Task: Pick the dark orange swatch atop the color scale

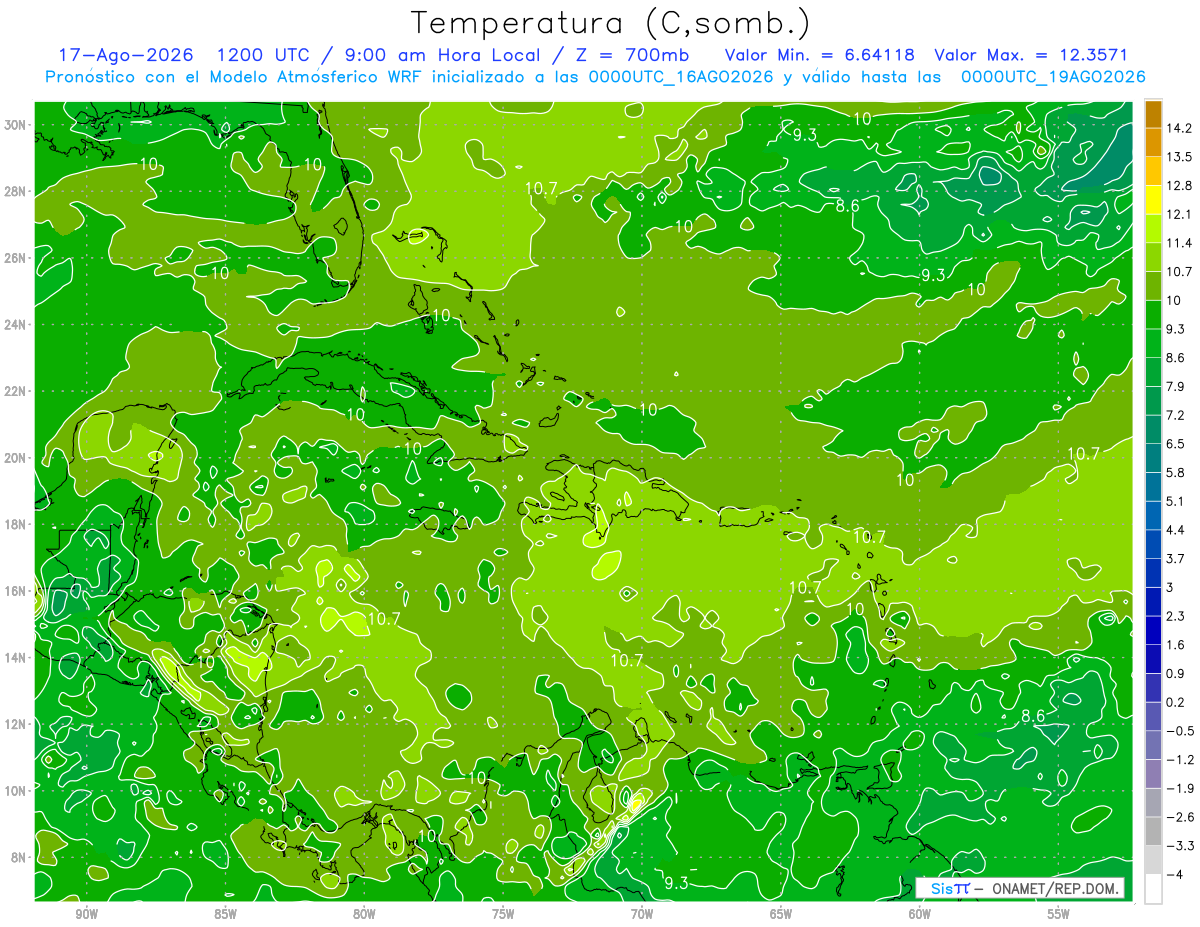Action: [1153, 114]
